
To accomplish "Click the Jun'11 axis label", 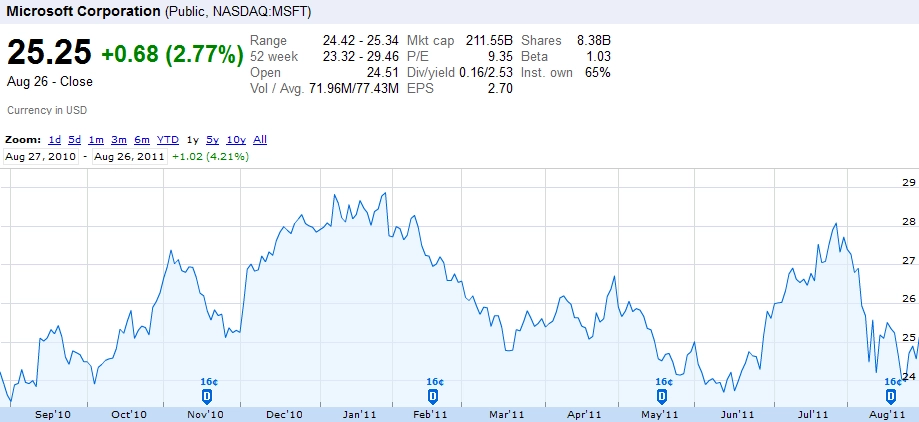I will click(737, 415).
